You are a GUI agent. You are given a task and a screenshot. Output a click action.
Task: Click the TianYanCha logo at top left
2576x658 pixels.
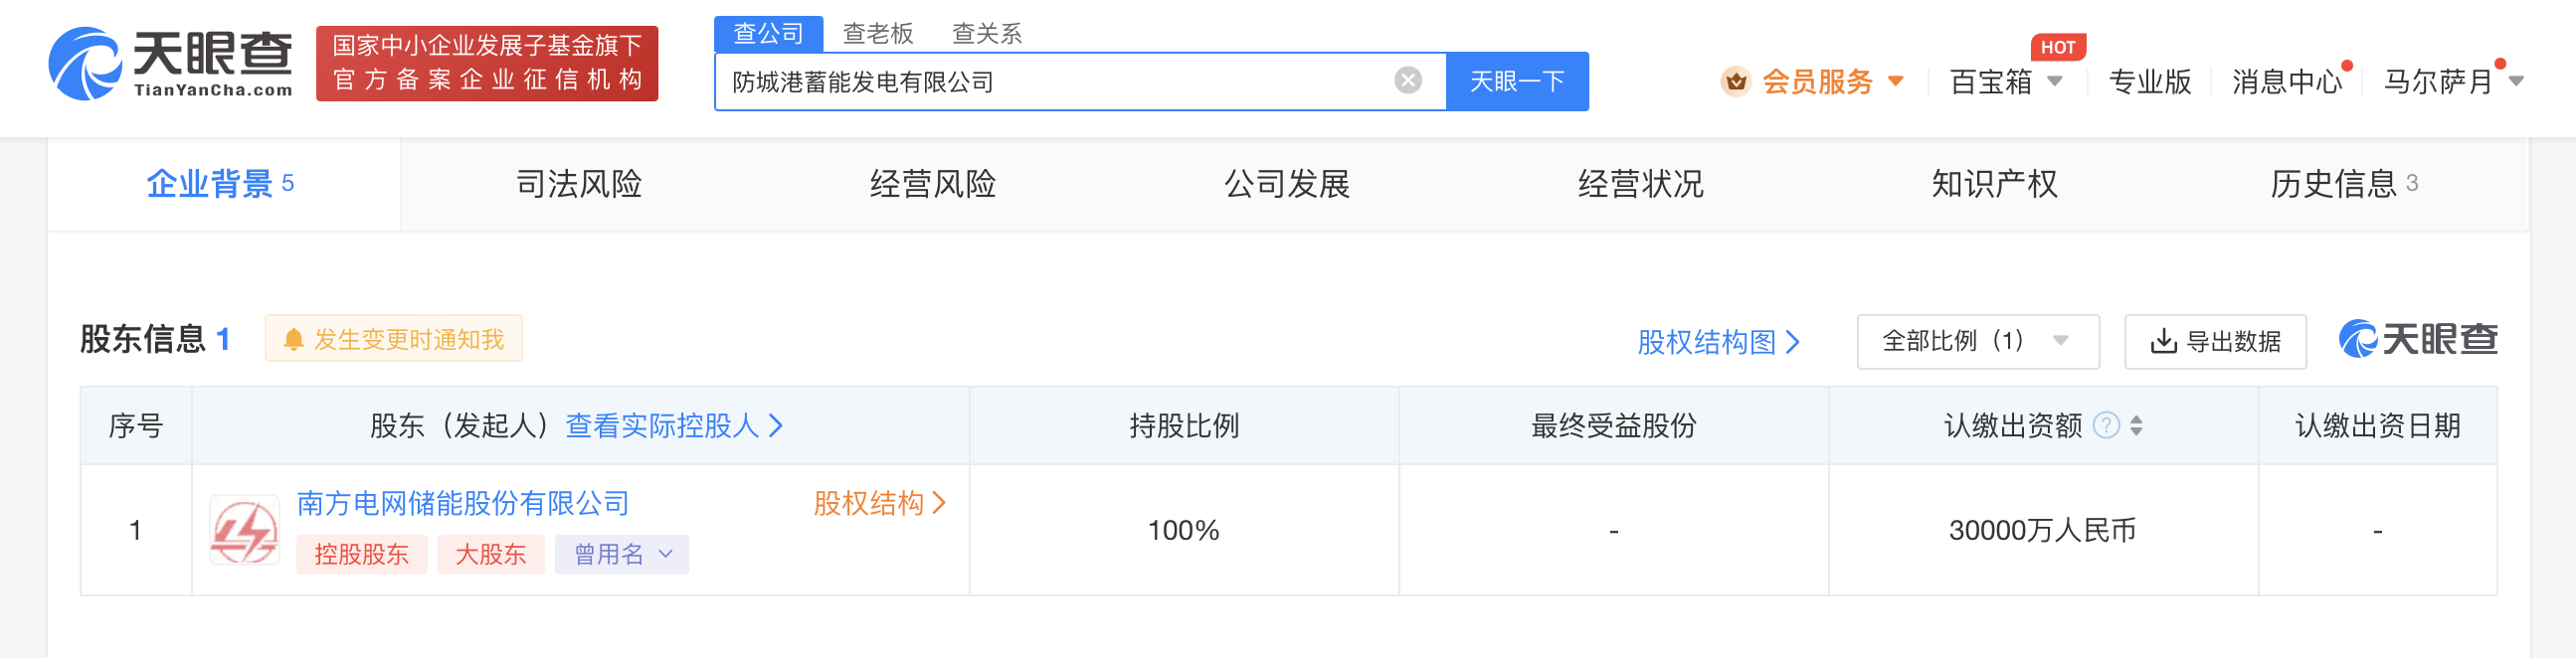[x=171, y=64]
